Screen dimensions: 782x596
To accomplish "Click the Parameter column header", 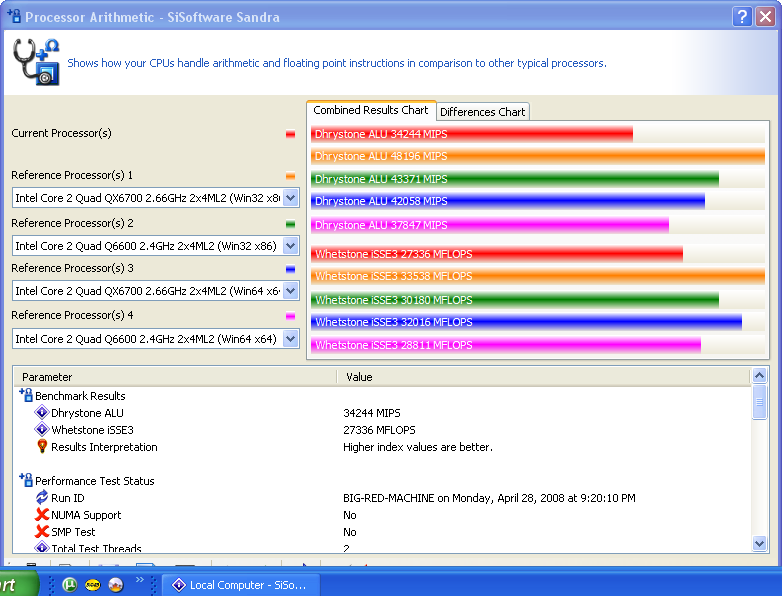I will point(175,377).
